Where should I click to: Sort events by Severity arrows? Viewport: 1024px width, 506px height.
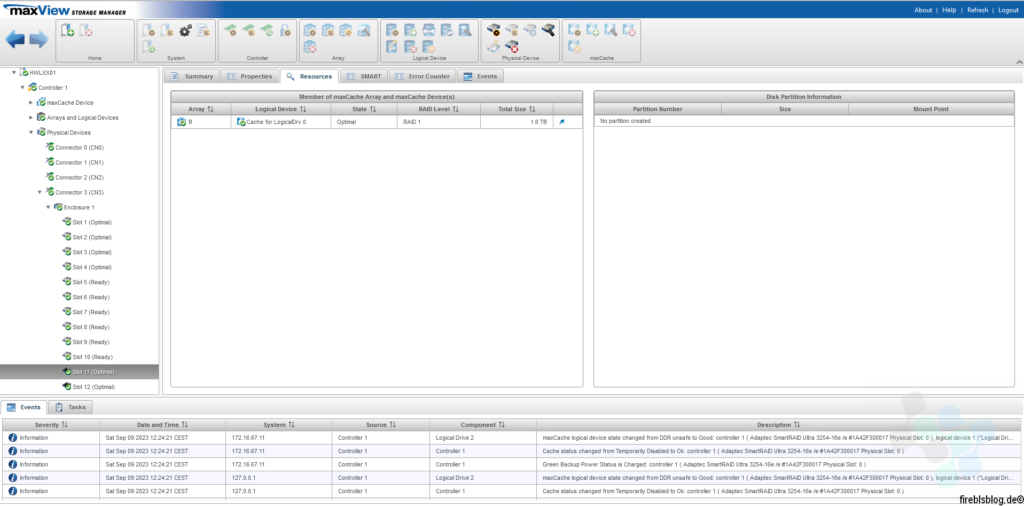[65, 424]
